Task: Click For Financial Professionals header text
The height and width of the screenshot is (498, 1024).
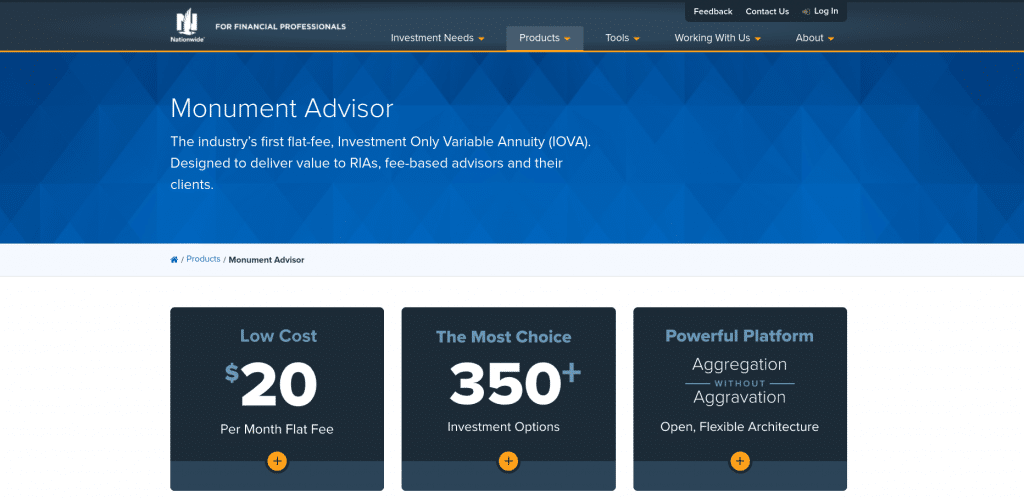Action: 281,27
